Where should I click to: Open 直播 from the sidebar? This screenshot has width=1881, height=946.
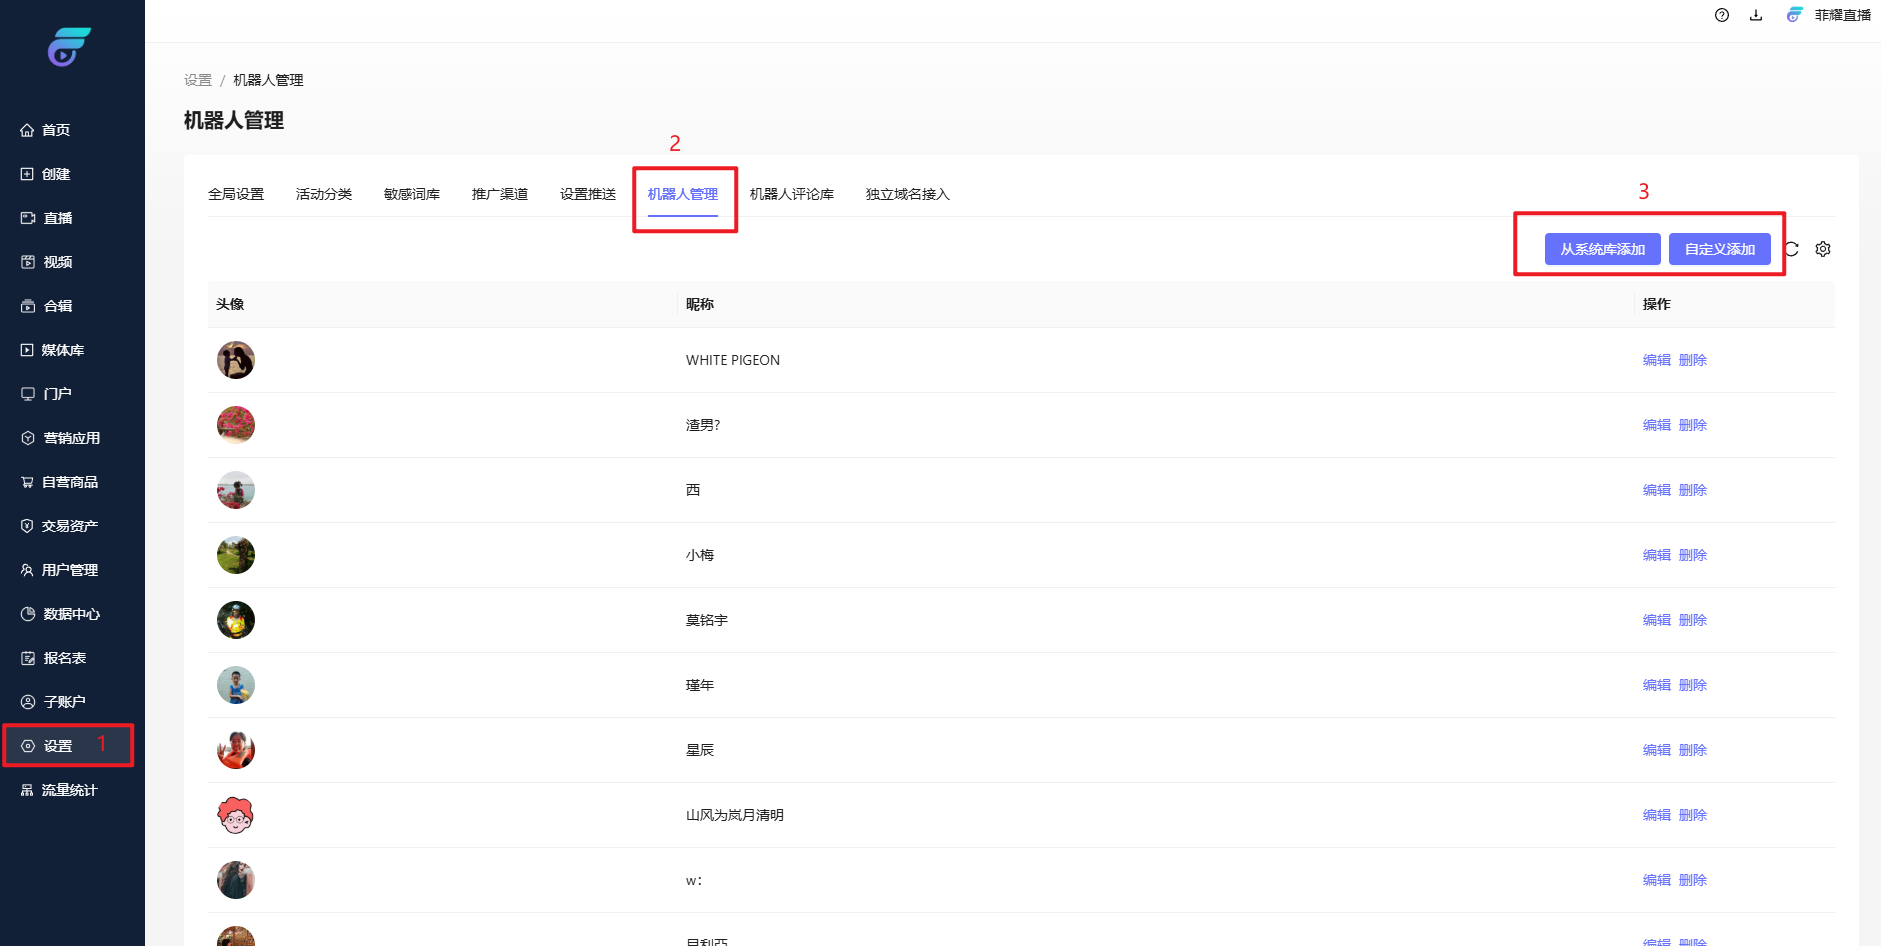[57, 218]
